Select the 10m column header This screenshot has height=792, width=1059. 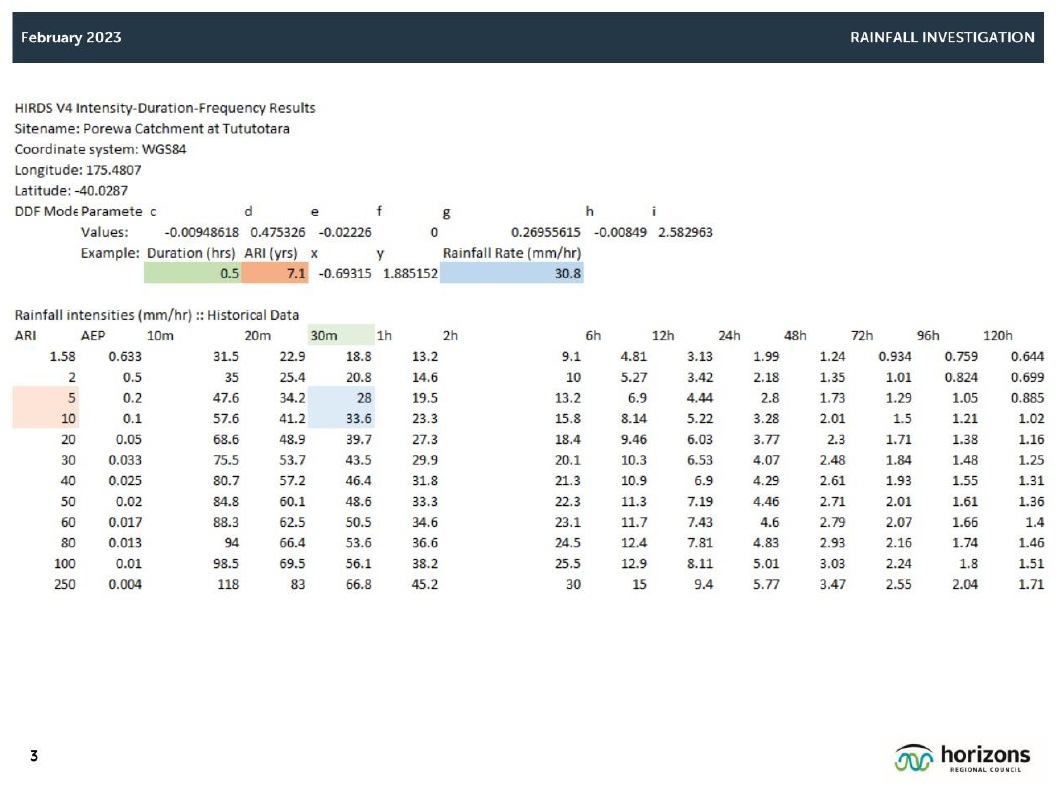pos(158,335)
